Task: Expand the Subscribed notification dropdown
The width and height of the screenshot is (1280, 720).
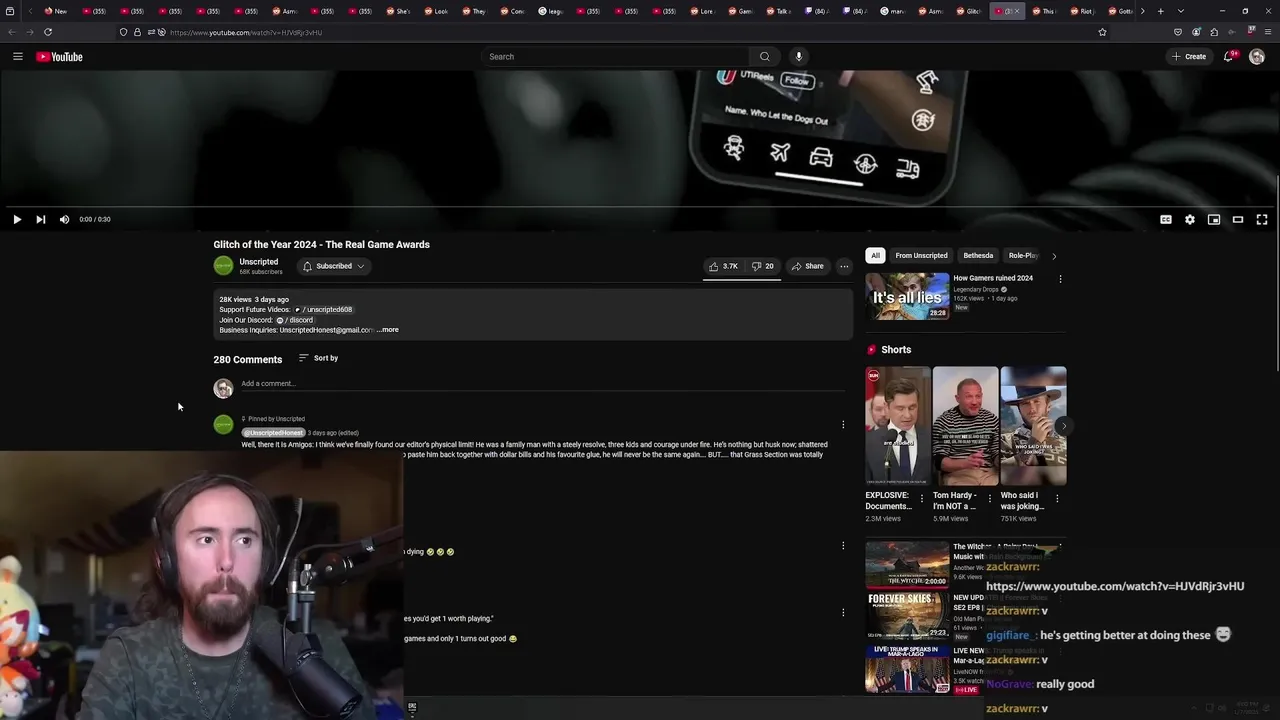Action: tap(333, 266)
